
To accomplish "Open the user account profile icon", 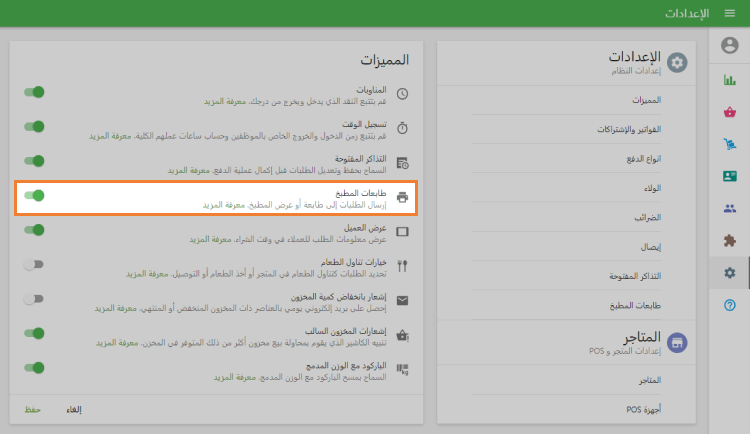I will click(729, 45).
